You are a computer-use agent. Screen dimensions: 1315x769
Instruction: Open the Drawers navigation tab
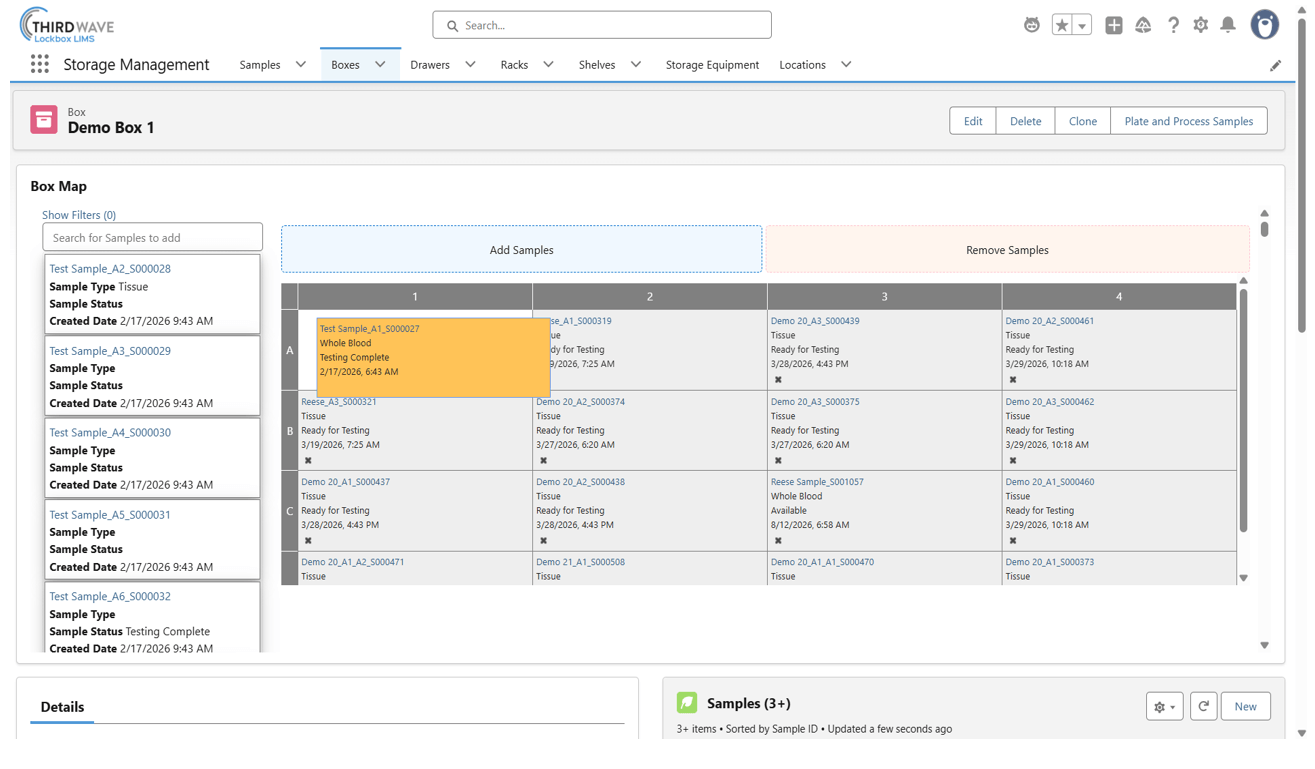(430, 65)
